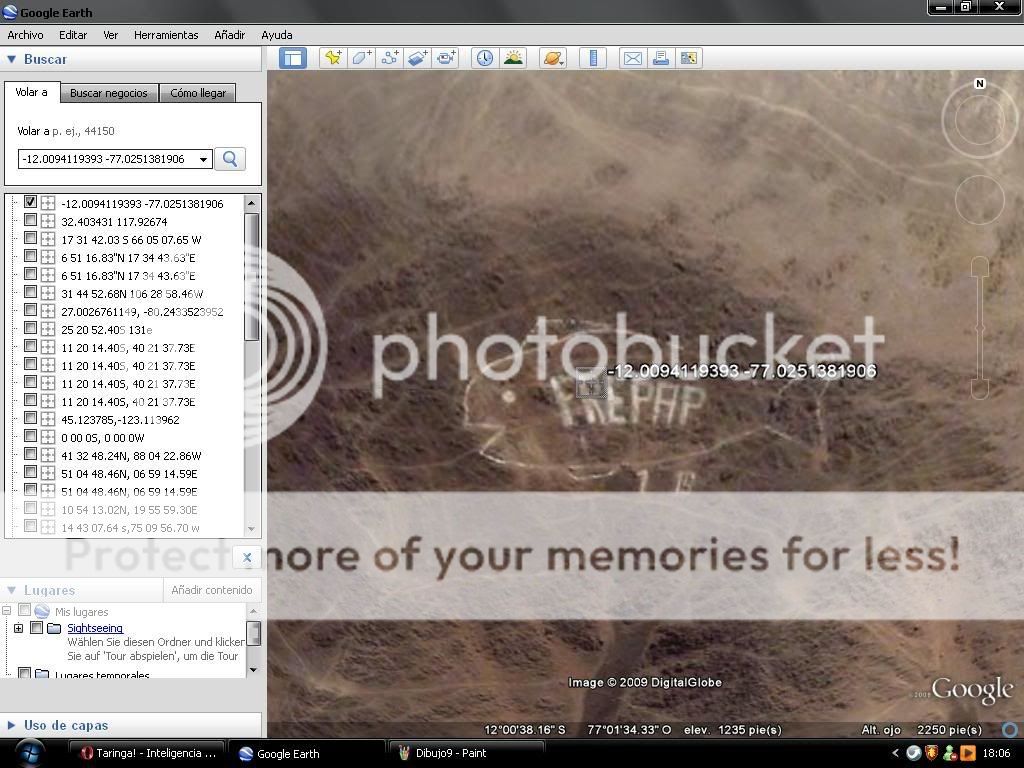The image size is (1024, 768).
Task: Email the current view
Action: click(632, 58)
